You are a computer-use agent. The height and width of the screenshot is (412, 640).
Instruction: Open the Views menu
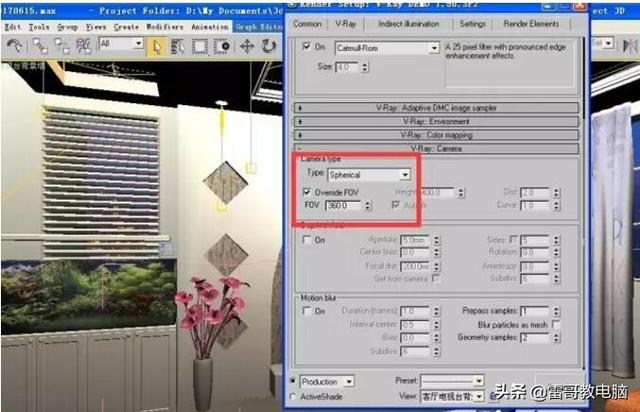[x=96, y=27]
